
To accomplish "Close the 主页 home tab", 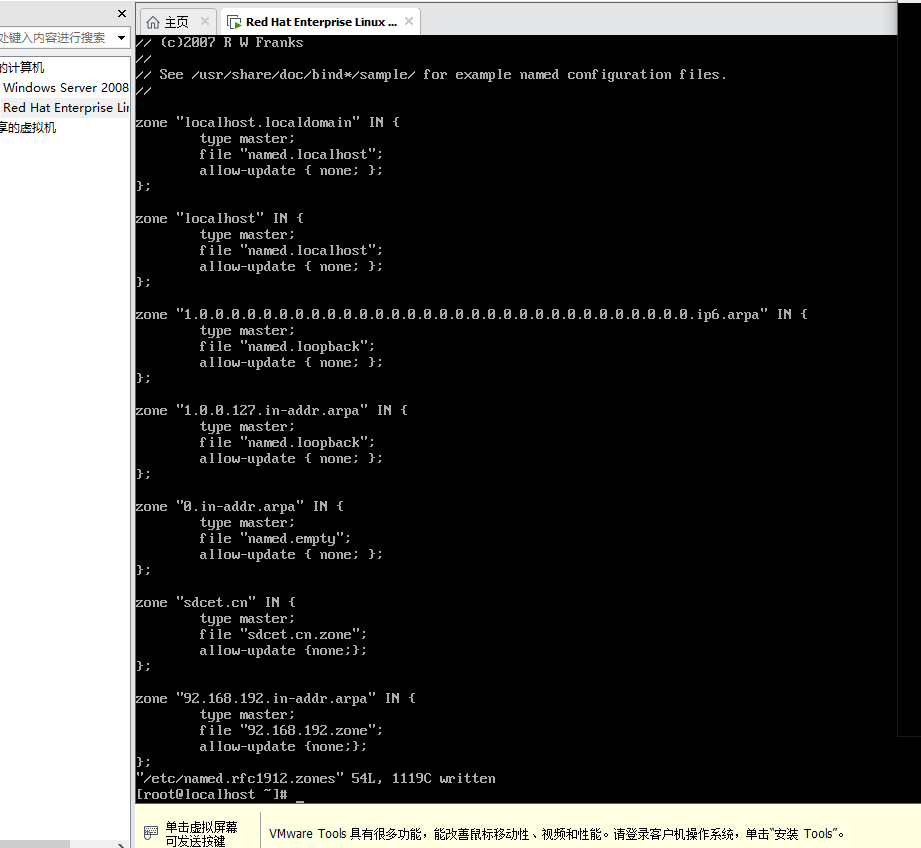I will click(x=204, y=21).
